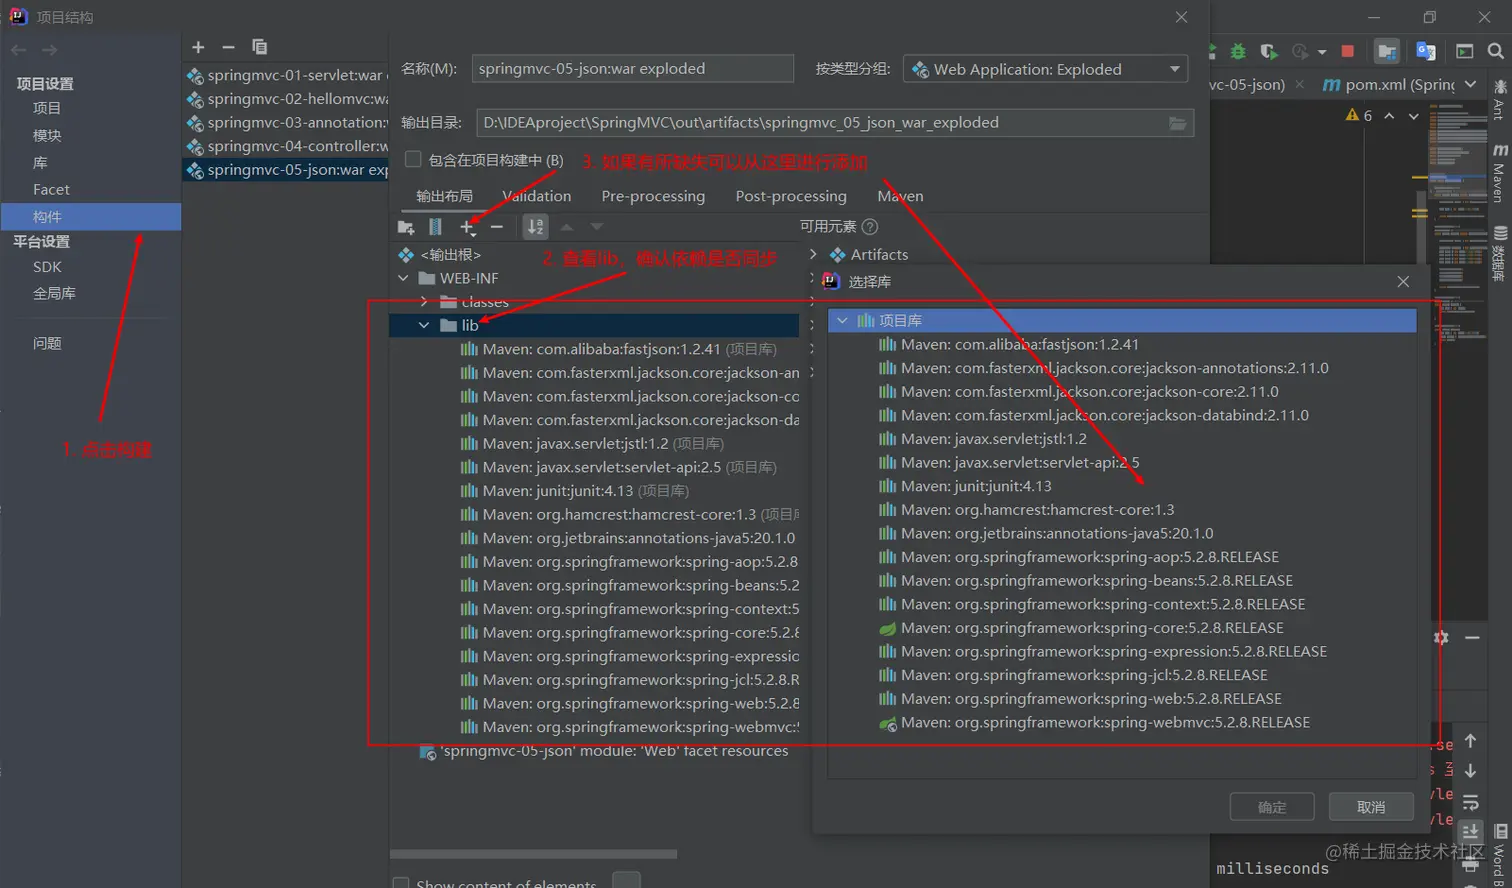Open modules in project settings

coord(47,135)
